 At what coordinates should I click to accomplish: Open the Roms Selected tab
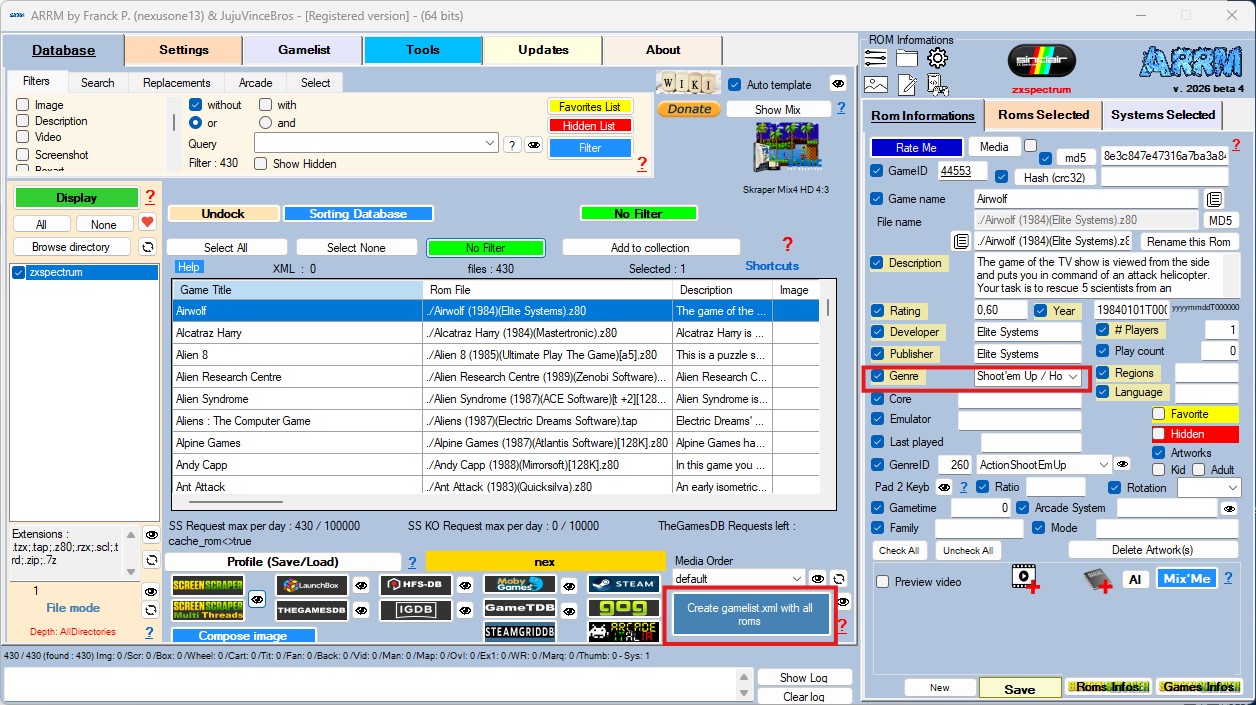[x=1043, y=115]
